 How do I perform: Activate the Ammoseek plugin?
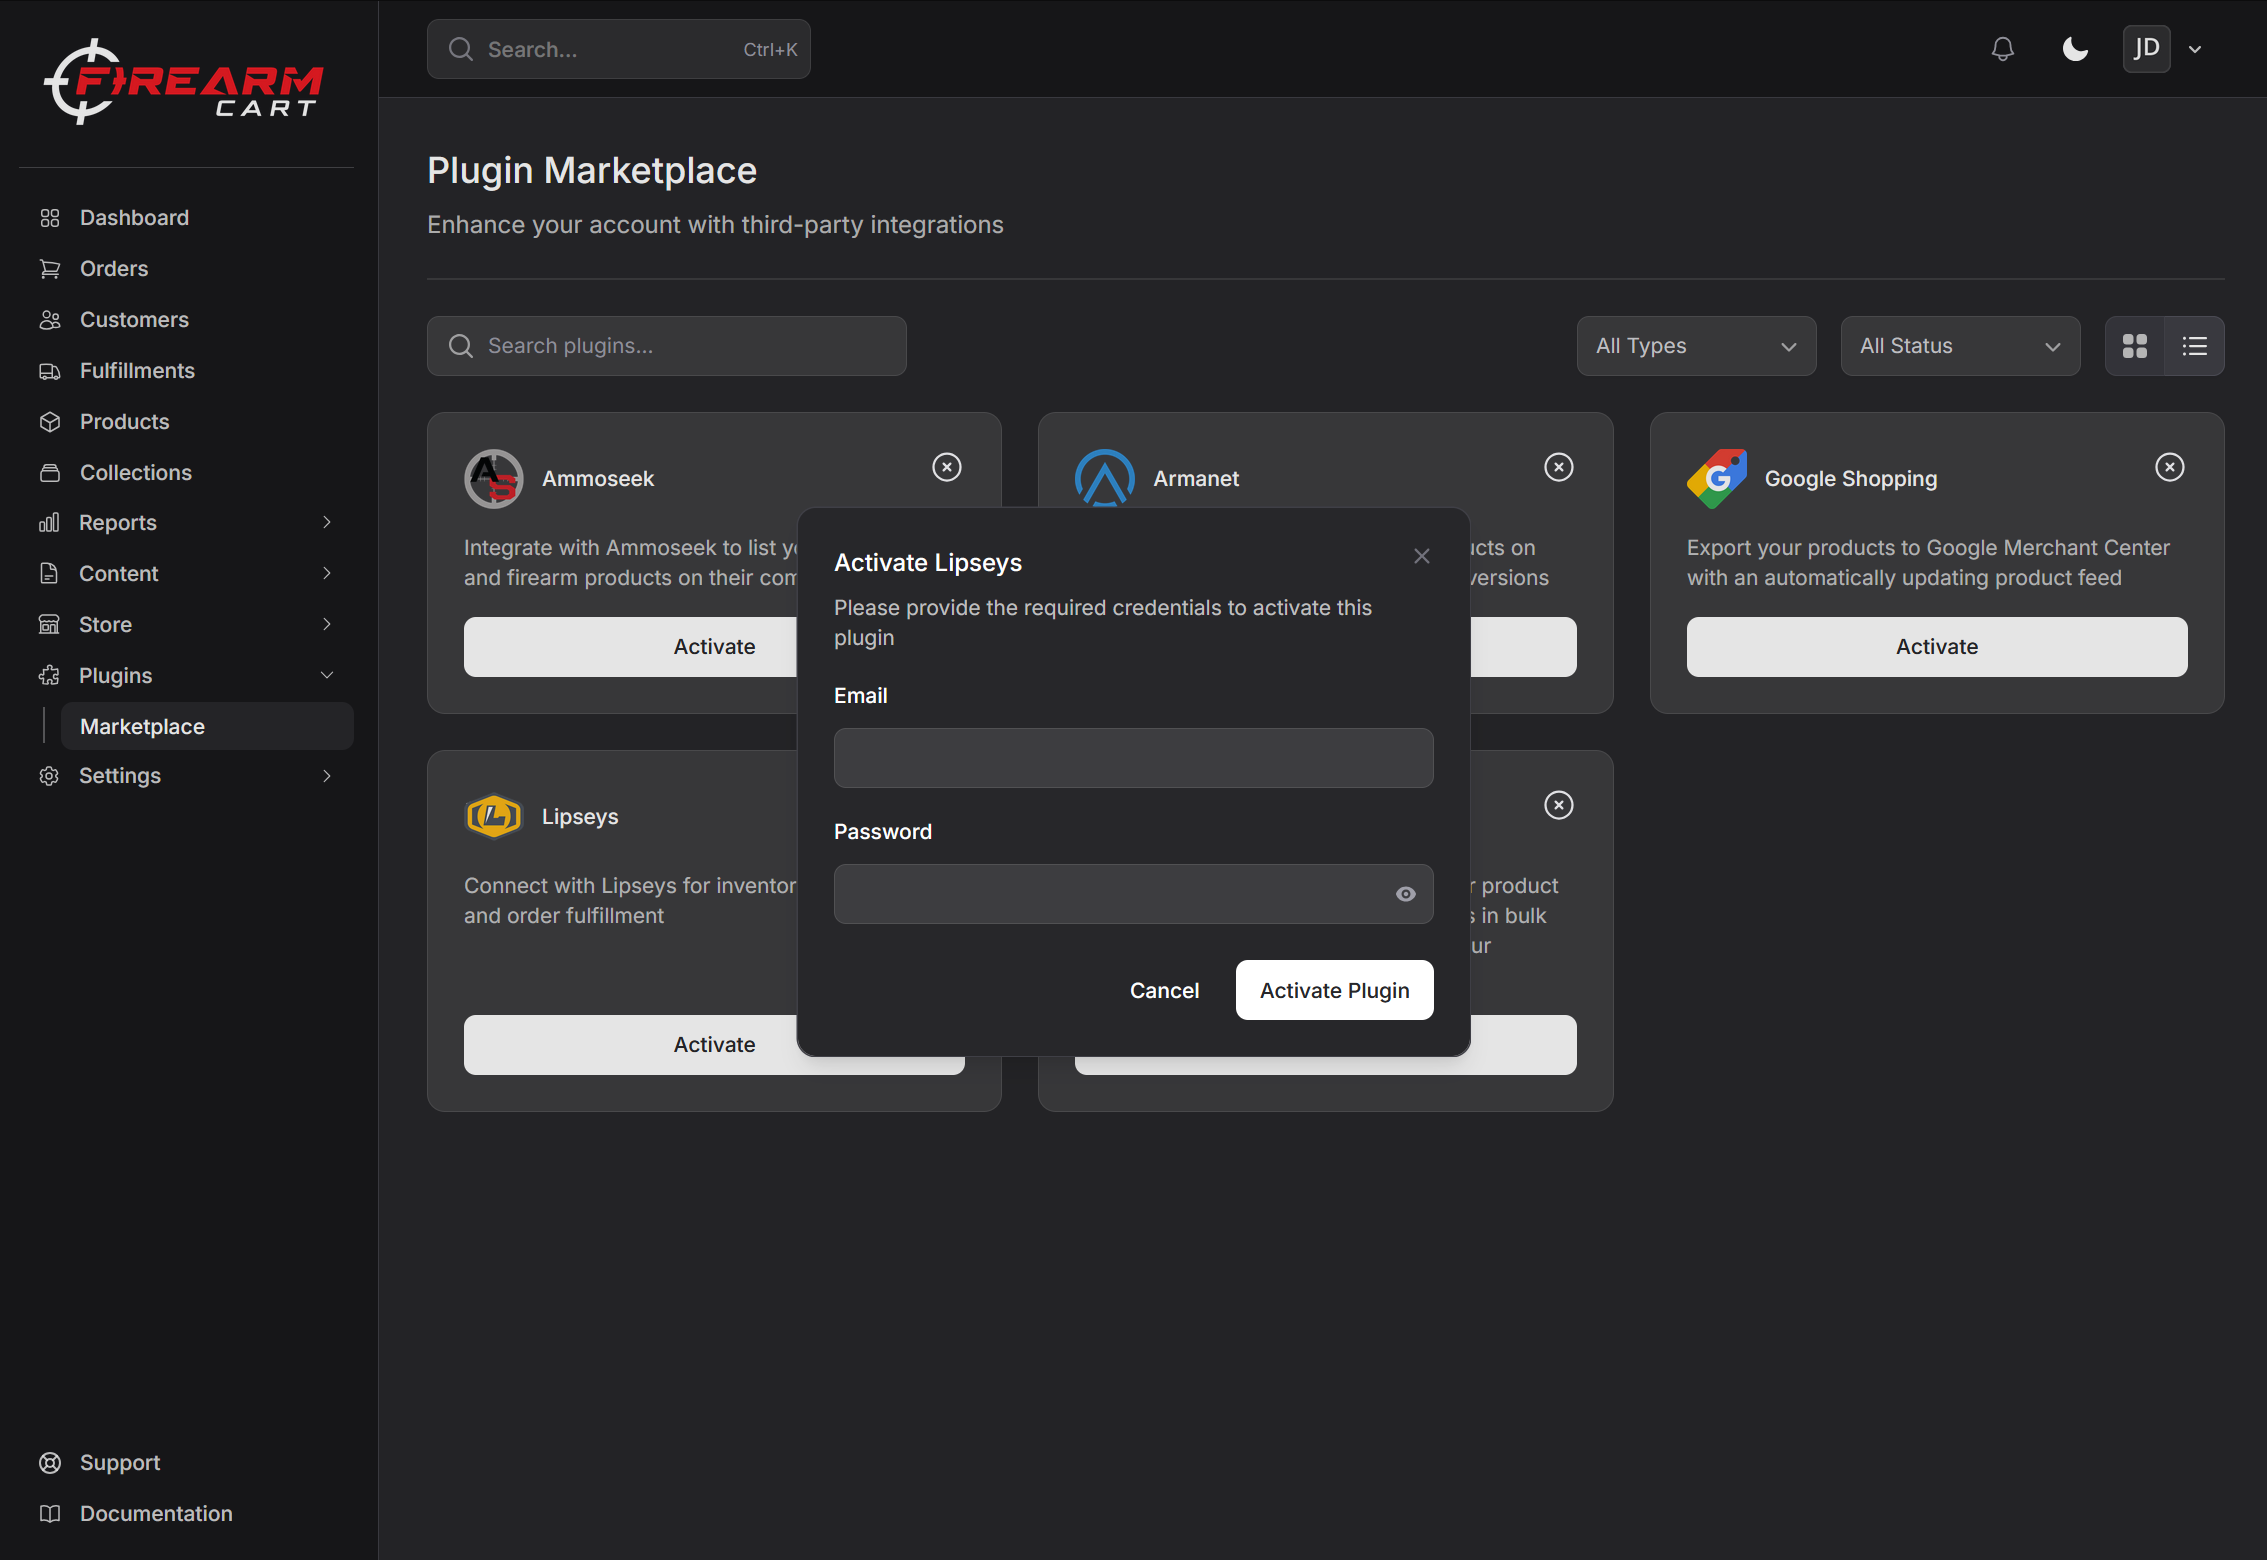[630, 647]
